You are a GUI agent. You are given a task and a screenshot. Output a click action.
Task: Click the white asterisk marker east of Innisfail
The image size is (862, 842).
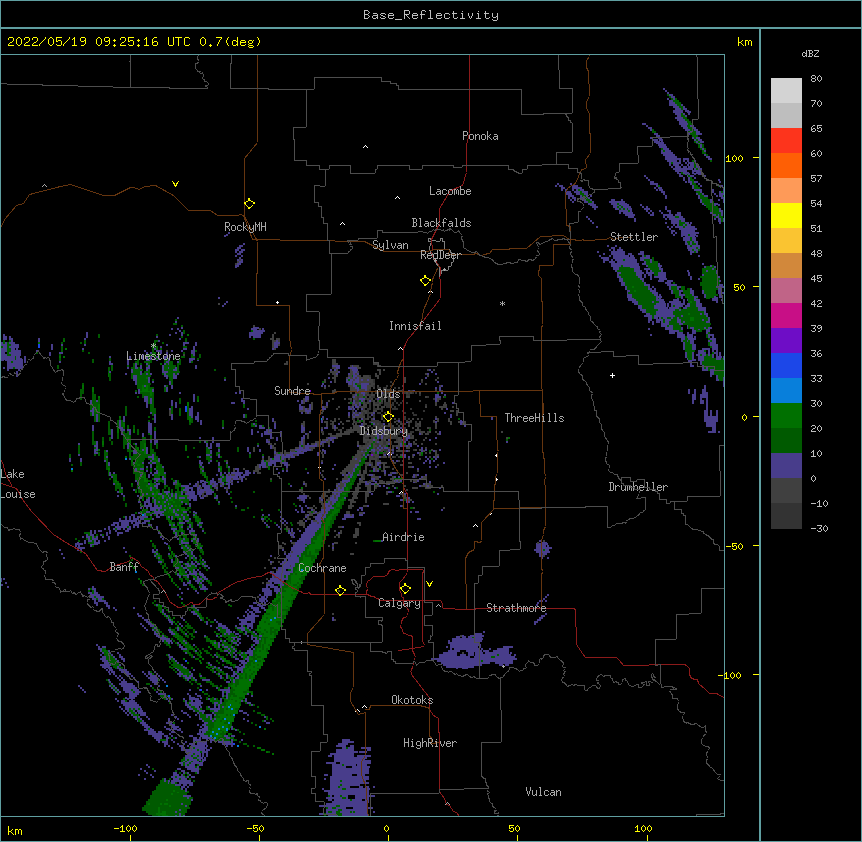coord(502,303)
